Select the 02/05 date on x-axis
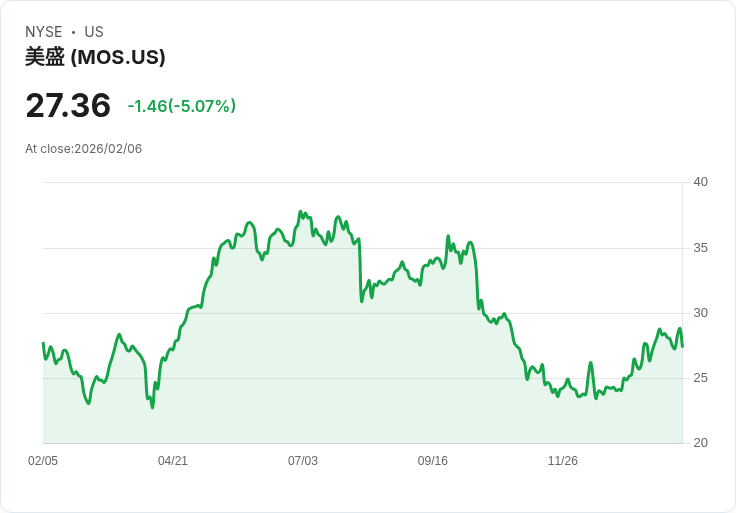The height and width of the screenshot is (513, 736). pyautogui.click(x=43, y=461)
